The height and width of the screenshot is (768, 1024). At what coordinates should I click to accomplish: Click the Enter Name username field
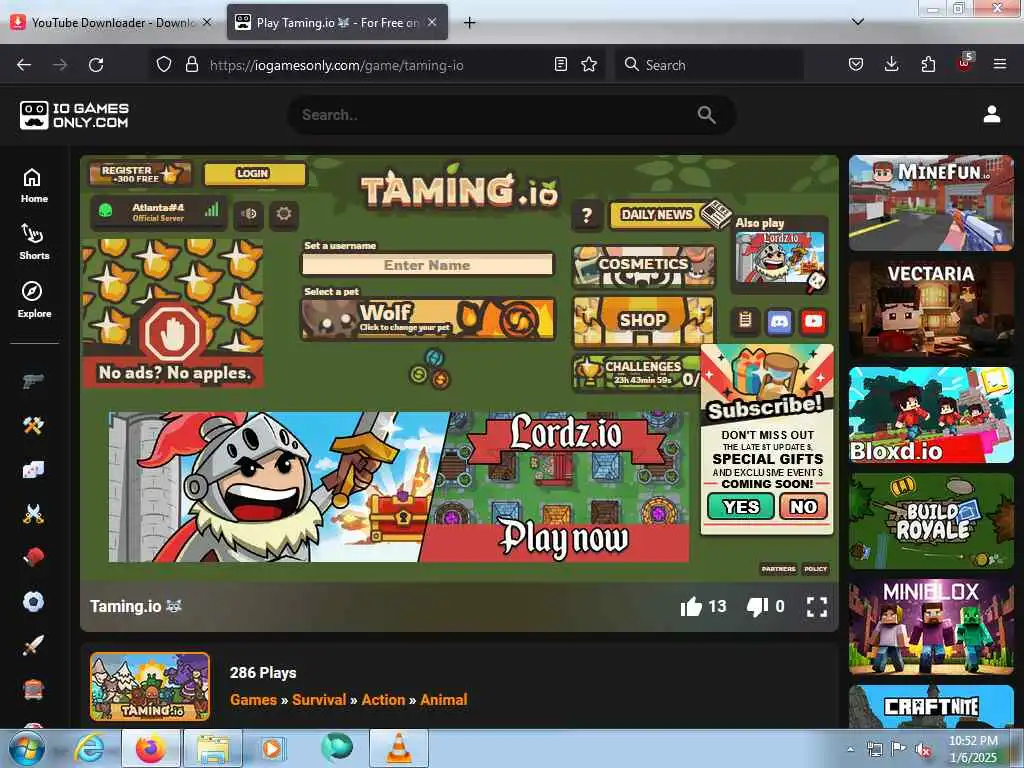[427, 264]
